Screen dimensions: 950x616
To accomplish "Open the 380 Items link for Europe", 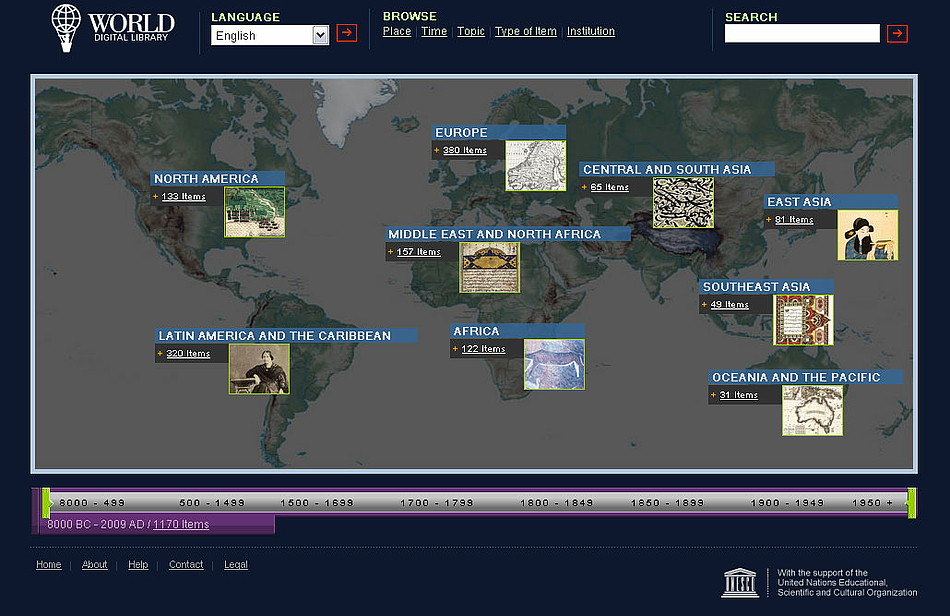I will tap(465, 150).
